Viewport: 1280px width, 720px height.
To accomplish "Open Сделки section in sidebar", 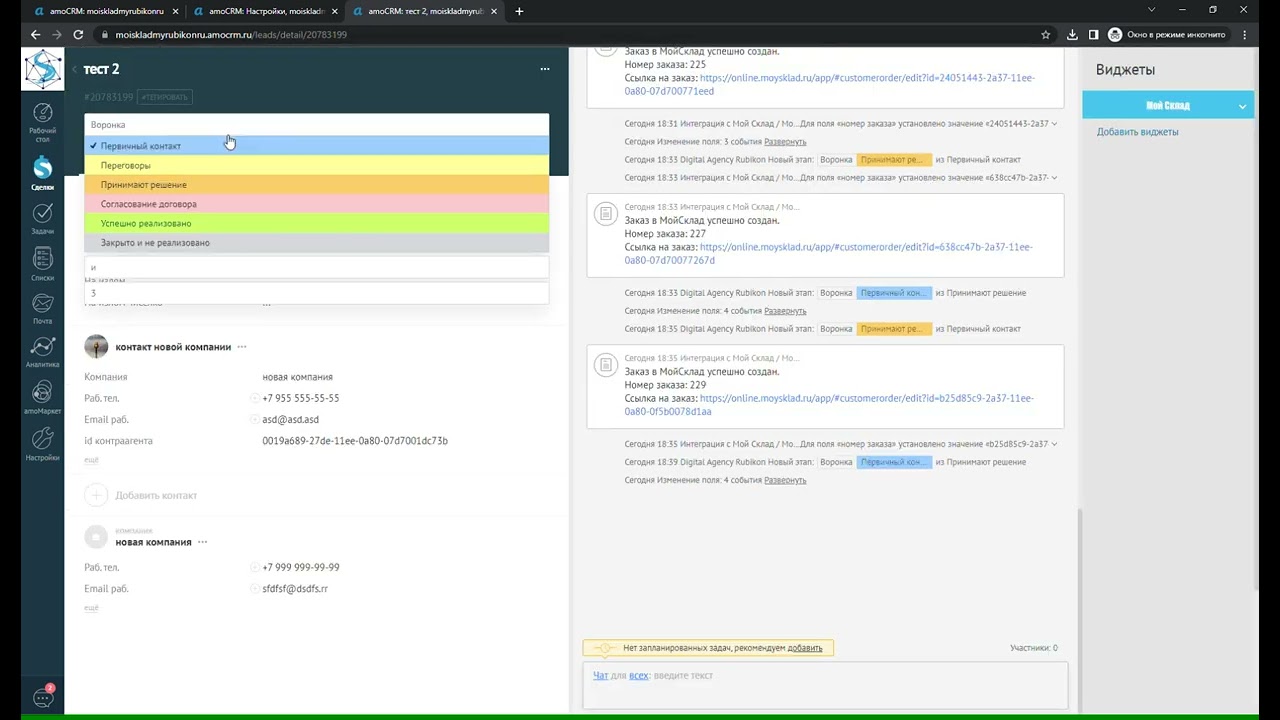I will click(42, 173).
